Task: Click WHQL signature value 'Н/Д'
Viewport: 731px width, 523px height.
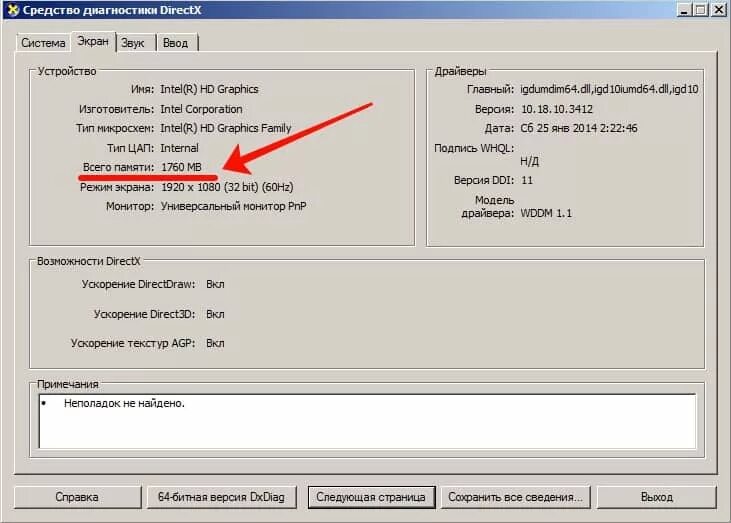Action: (530, 161)
